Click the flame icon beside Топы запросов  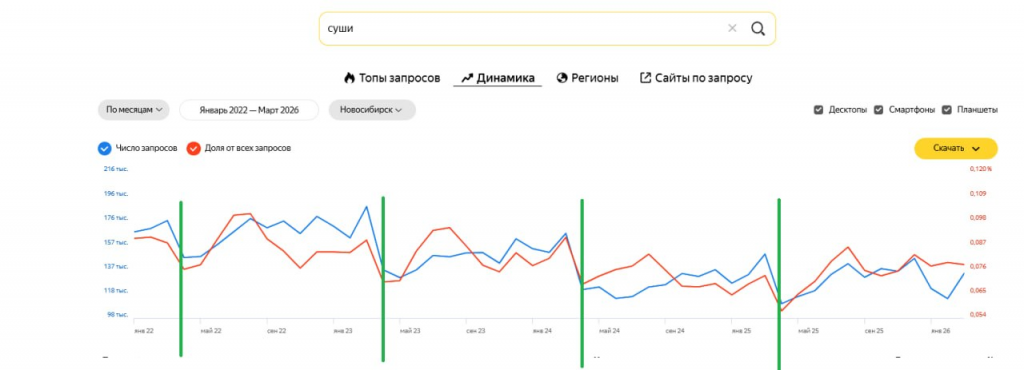point(349,78)
